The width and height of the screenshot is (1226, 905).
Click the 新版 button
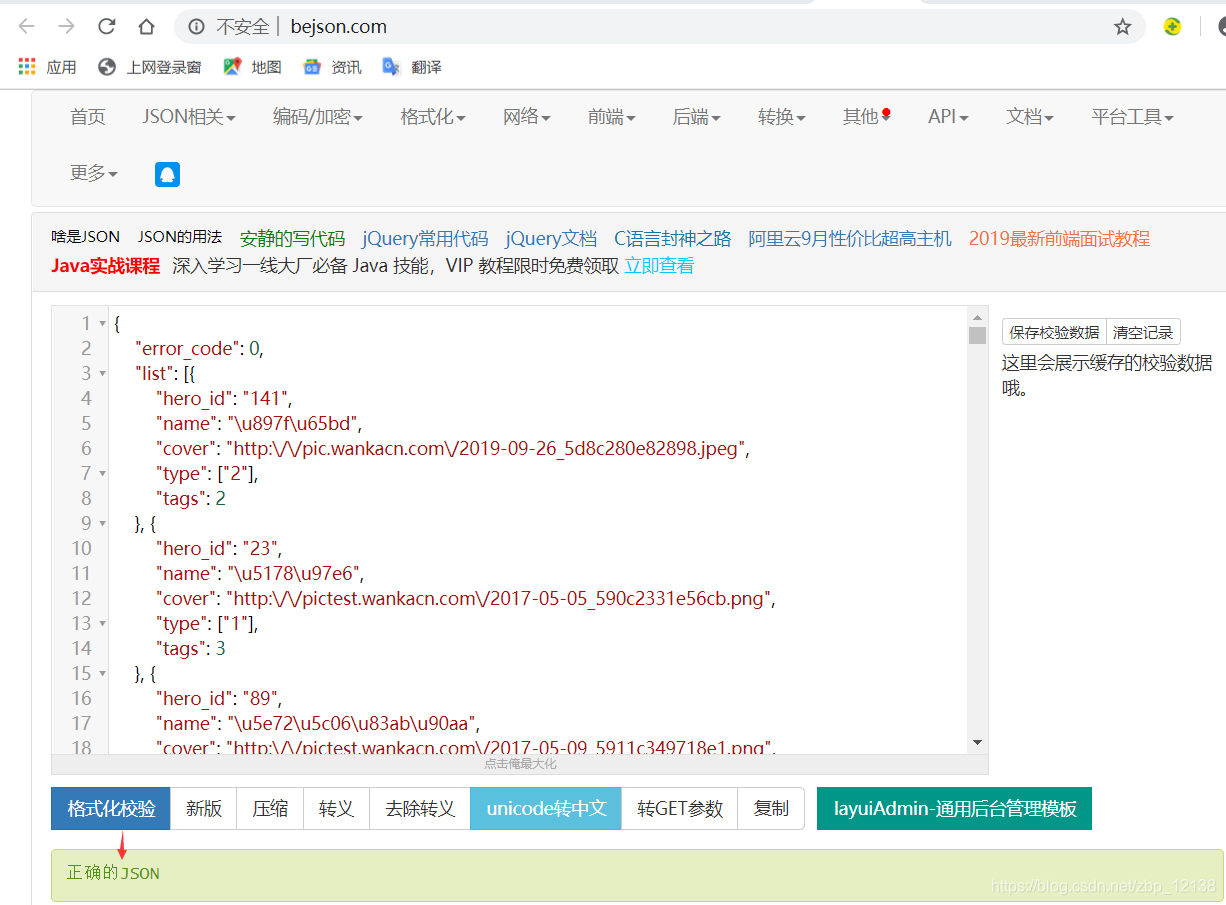204,809
